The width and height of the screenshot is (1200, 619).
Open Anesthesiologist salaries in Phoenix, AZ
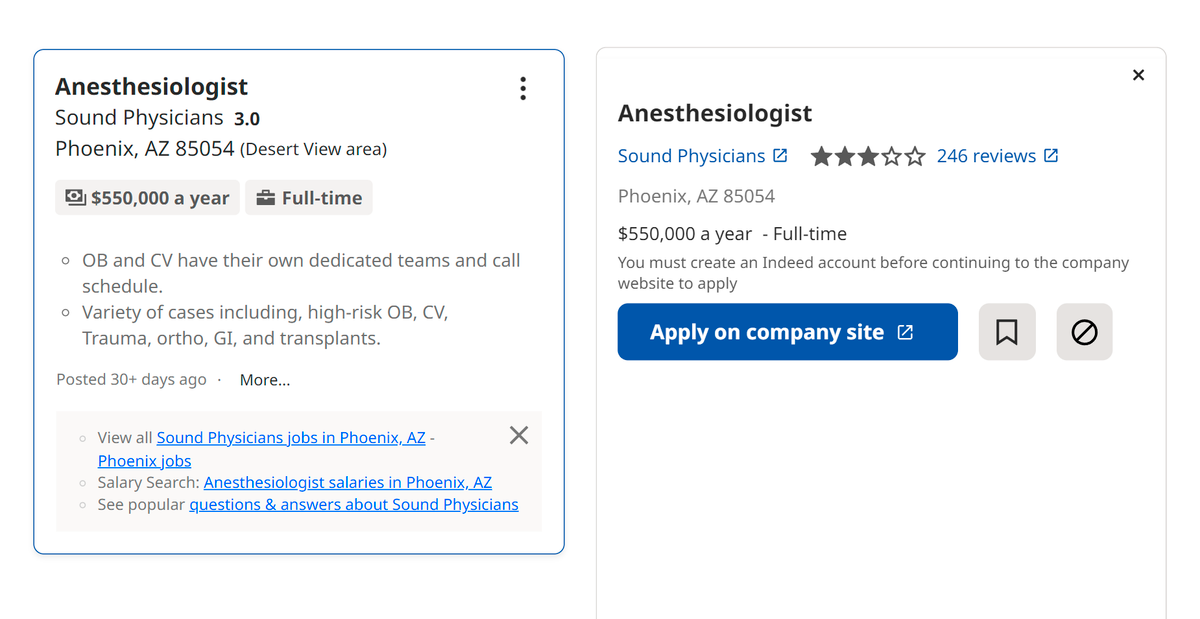[x=348, y=482]
